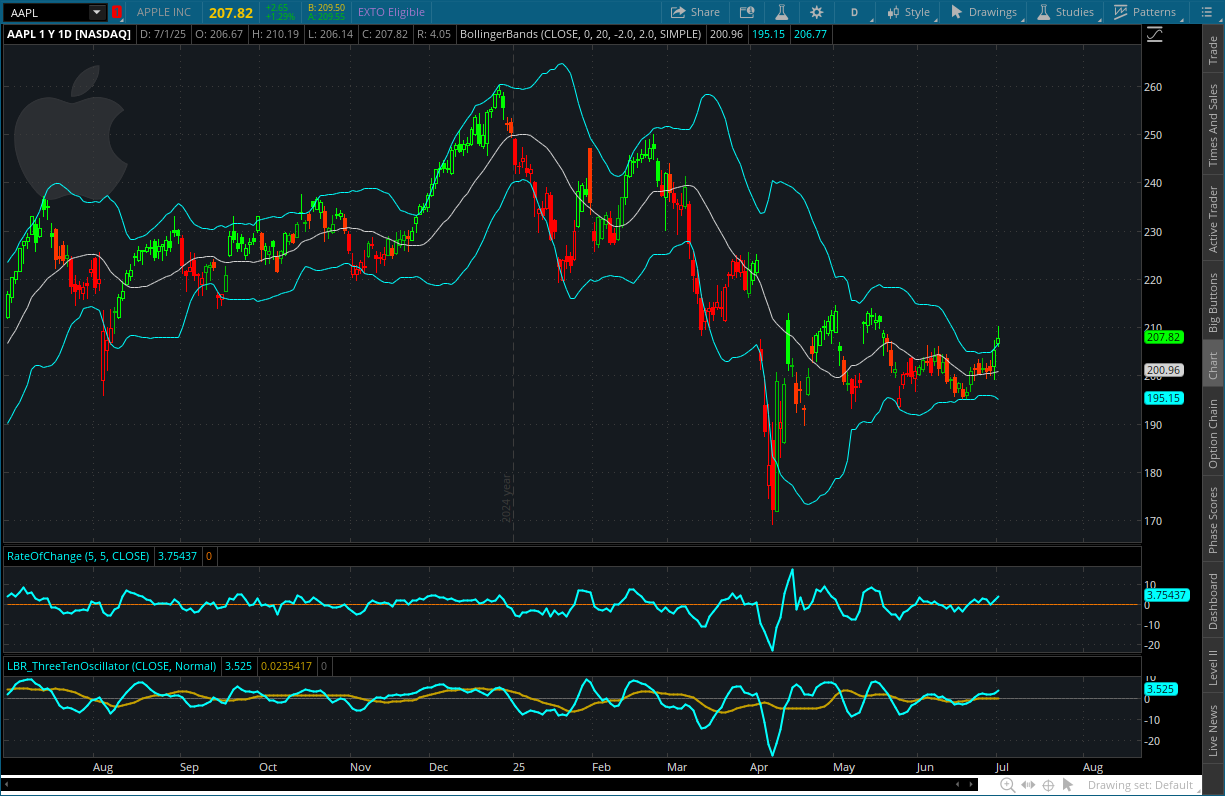This screenshot has height=796, width=1225.
Task: Open the Patterns menu
Action: [1146, 12]
